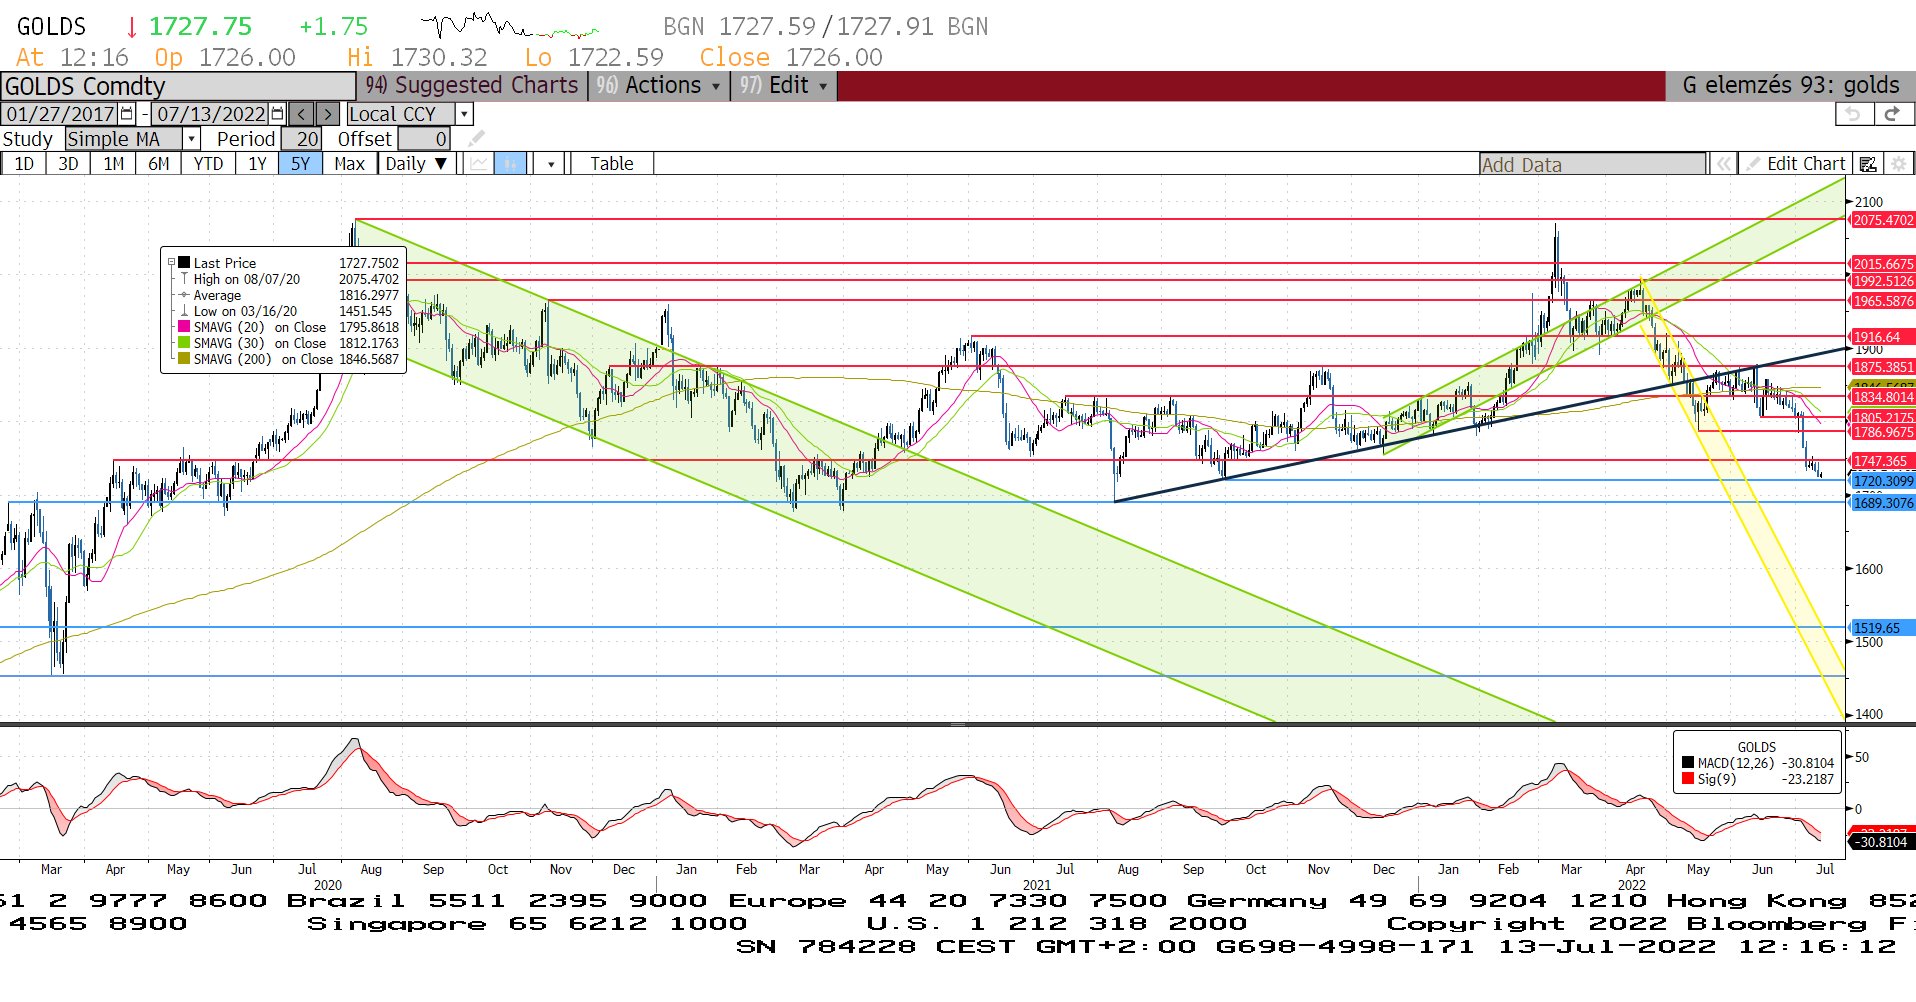Viewport: 1916px width, 1002px height.
Task: Click the SMAVG (20) magenta color swatch
Action: tap(184, 327)
